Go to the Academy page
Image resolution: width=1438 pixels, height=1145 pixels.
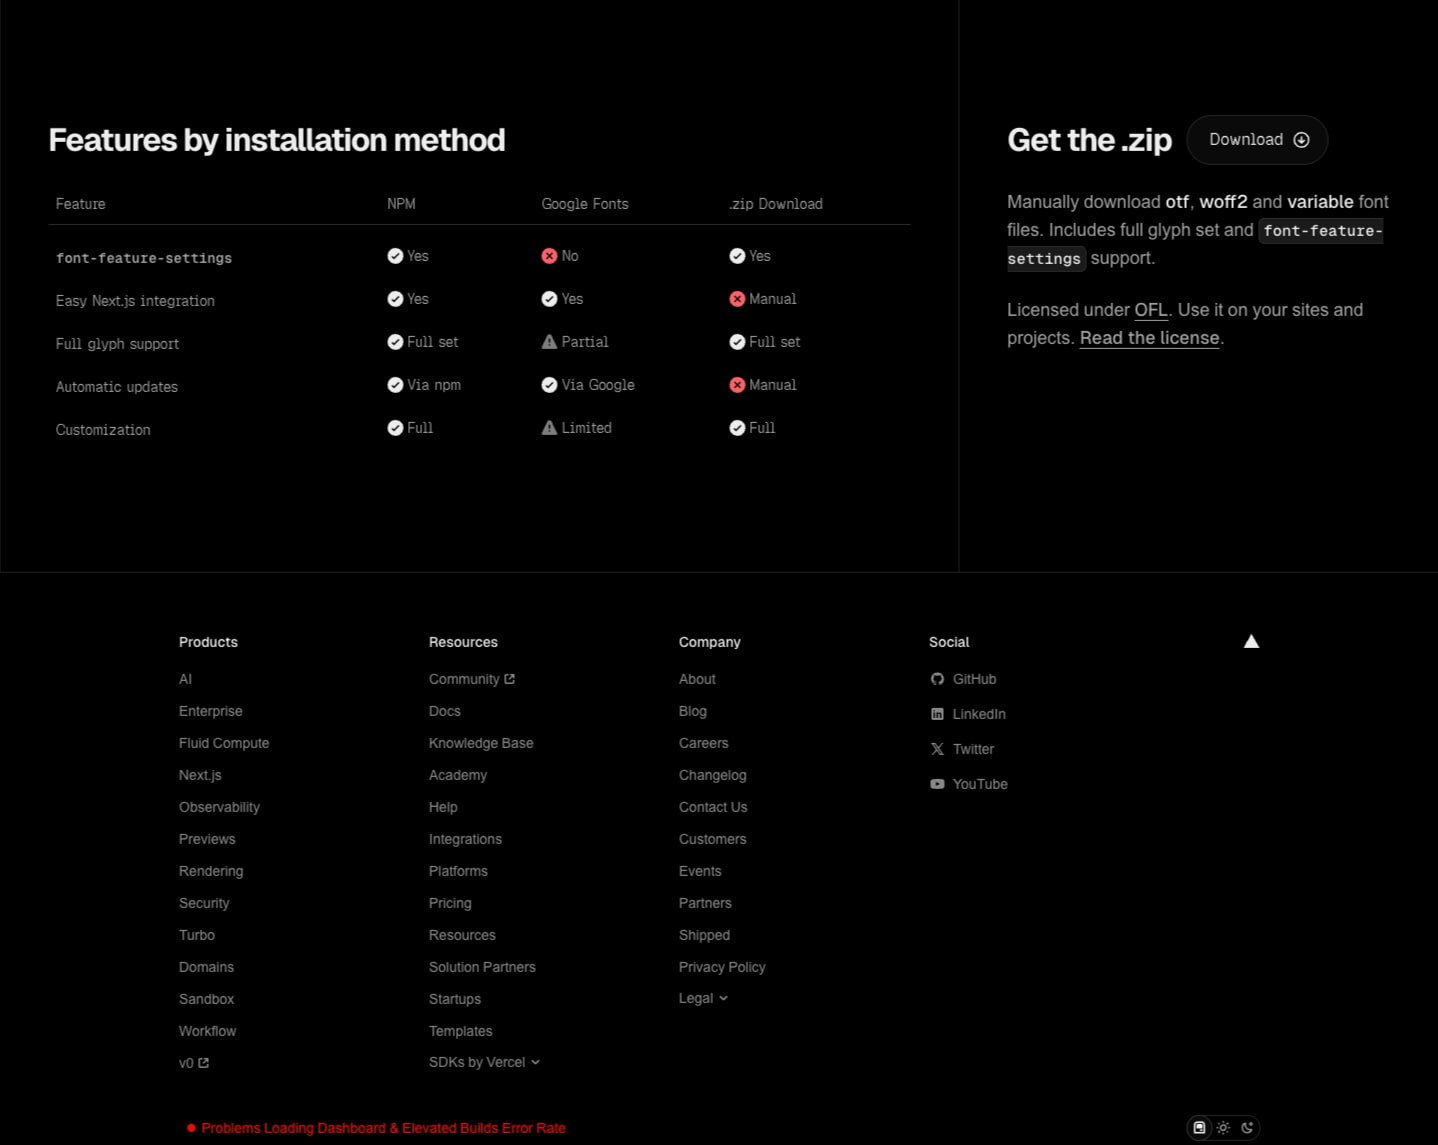(458, 775)
